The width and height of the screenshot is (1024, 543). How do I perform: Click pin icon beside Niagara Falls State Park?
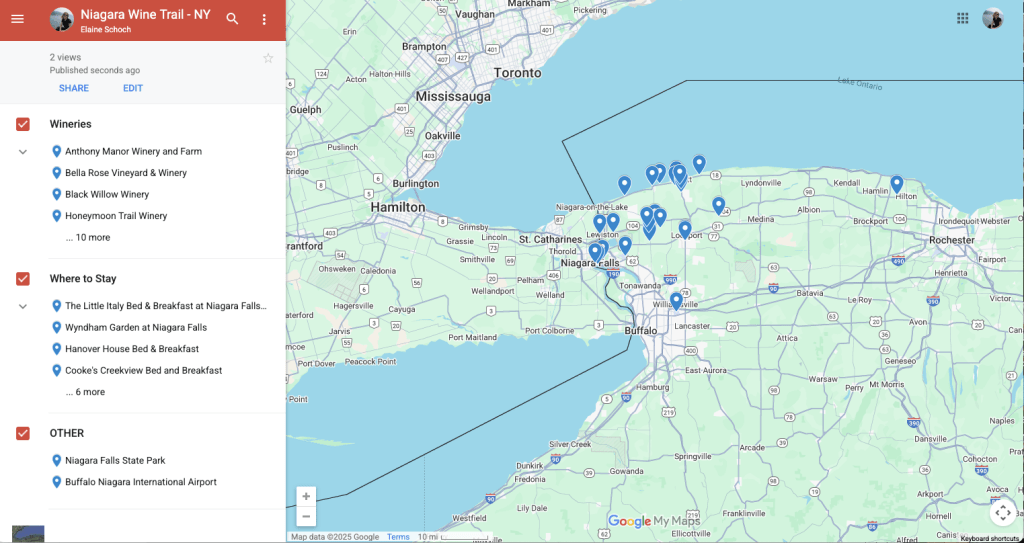pyautogui.click(x=57, y=460)
